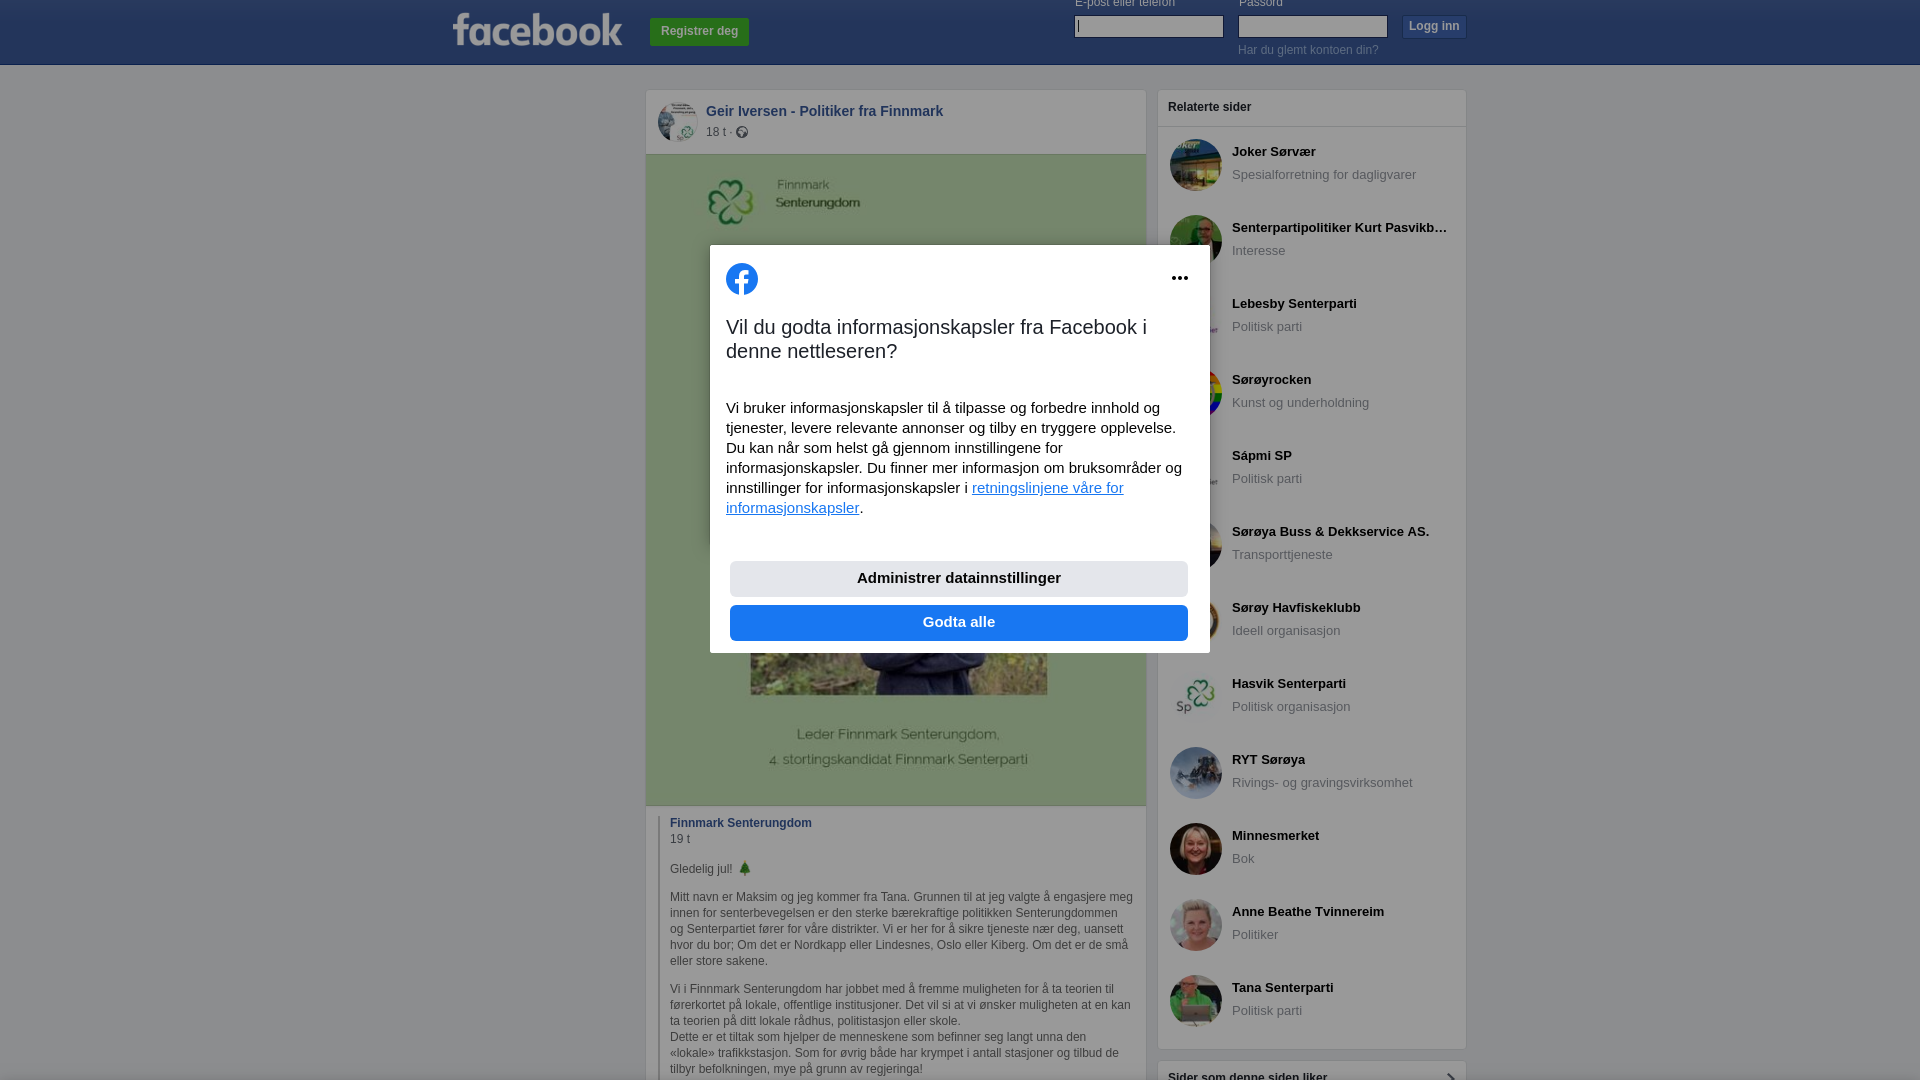This screenshot has height=1080, width=1920.
Task: Expand the 'Sider som denne siden liker' chevron
Action: (x=1450, y=1076)
